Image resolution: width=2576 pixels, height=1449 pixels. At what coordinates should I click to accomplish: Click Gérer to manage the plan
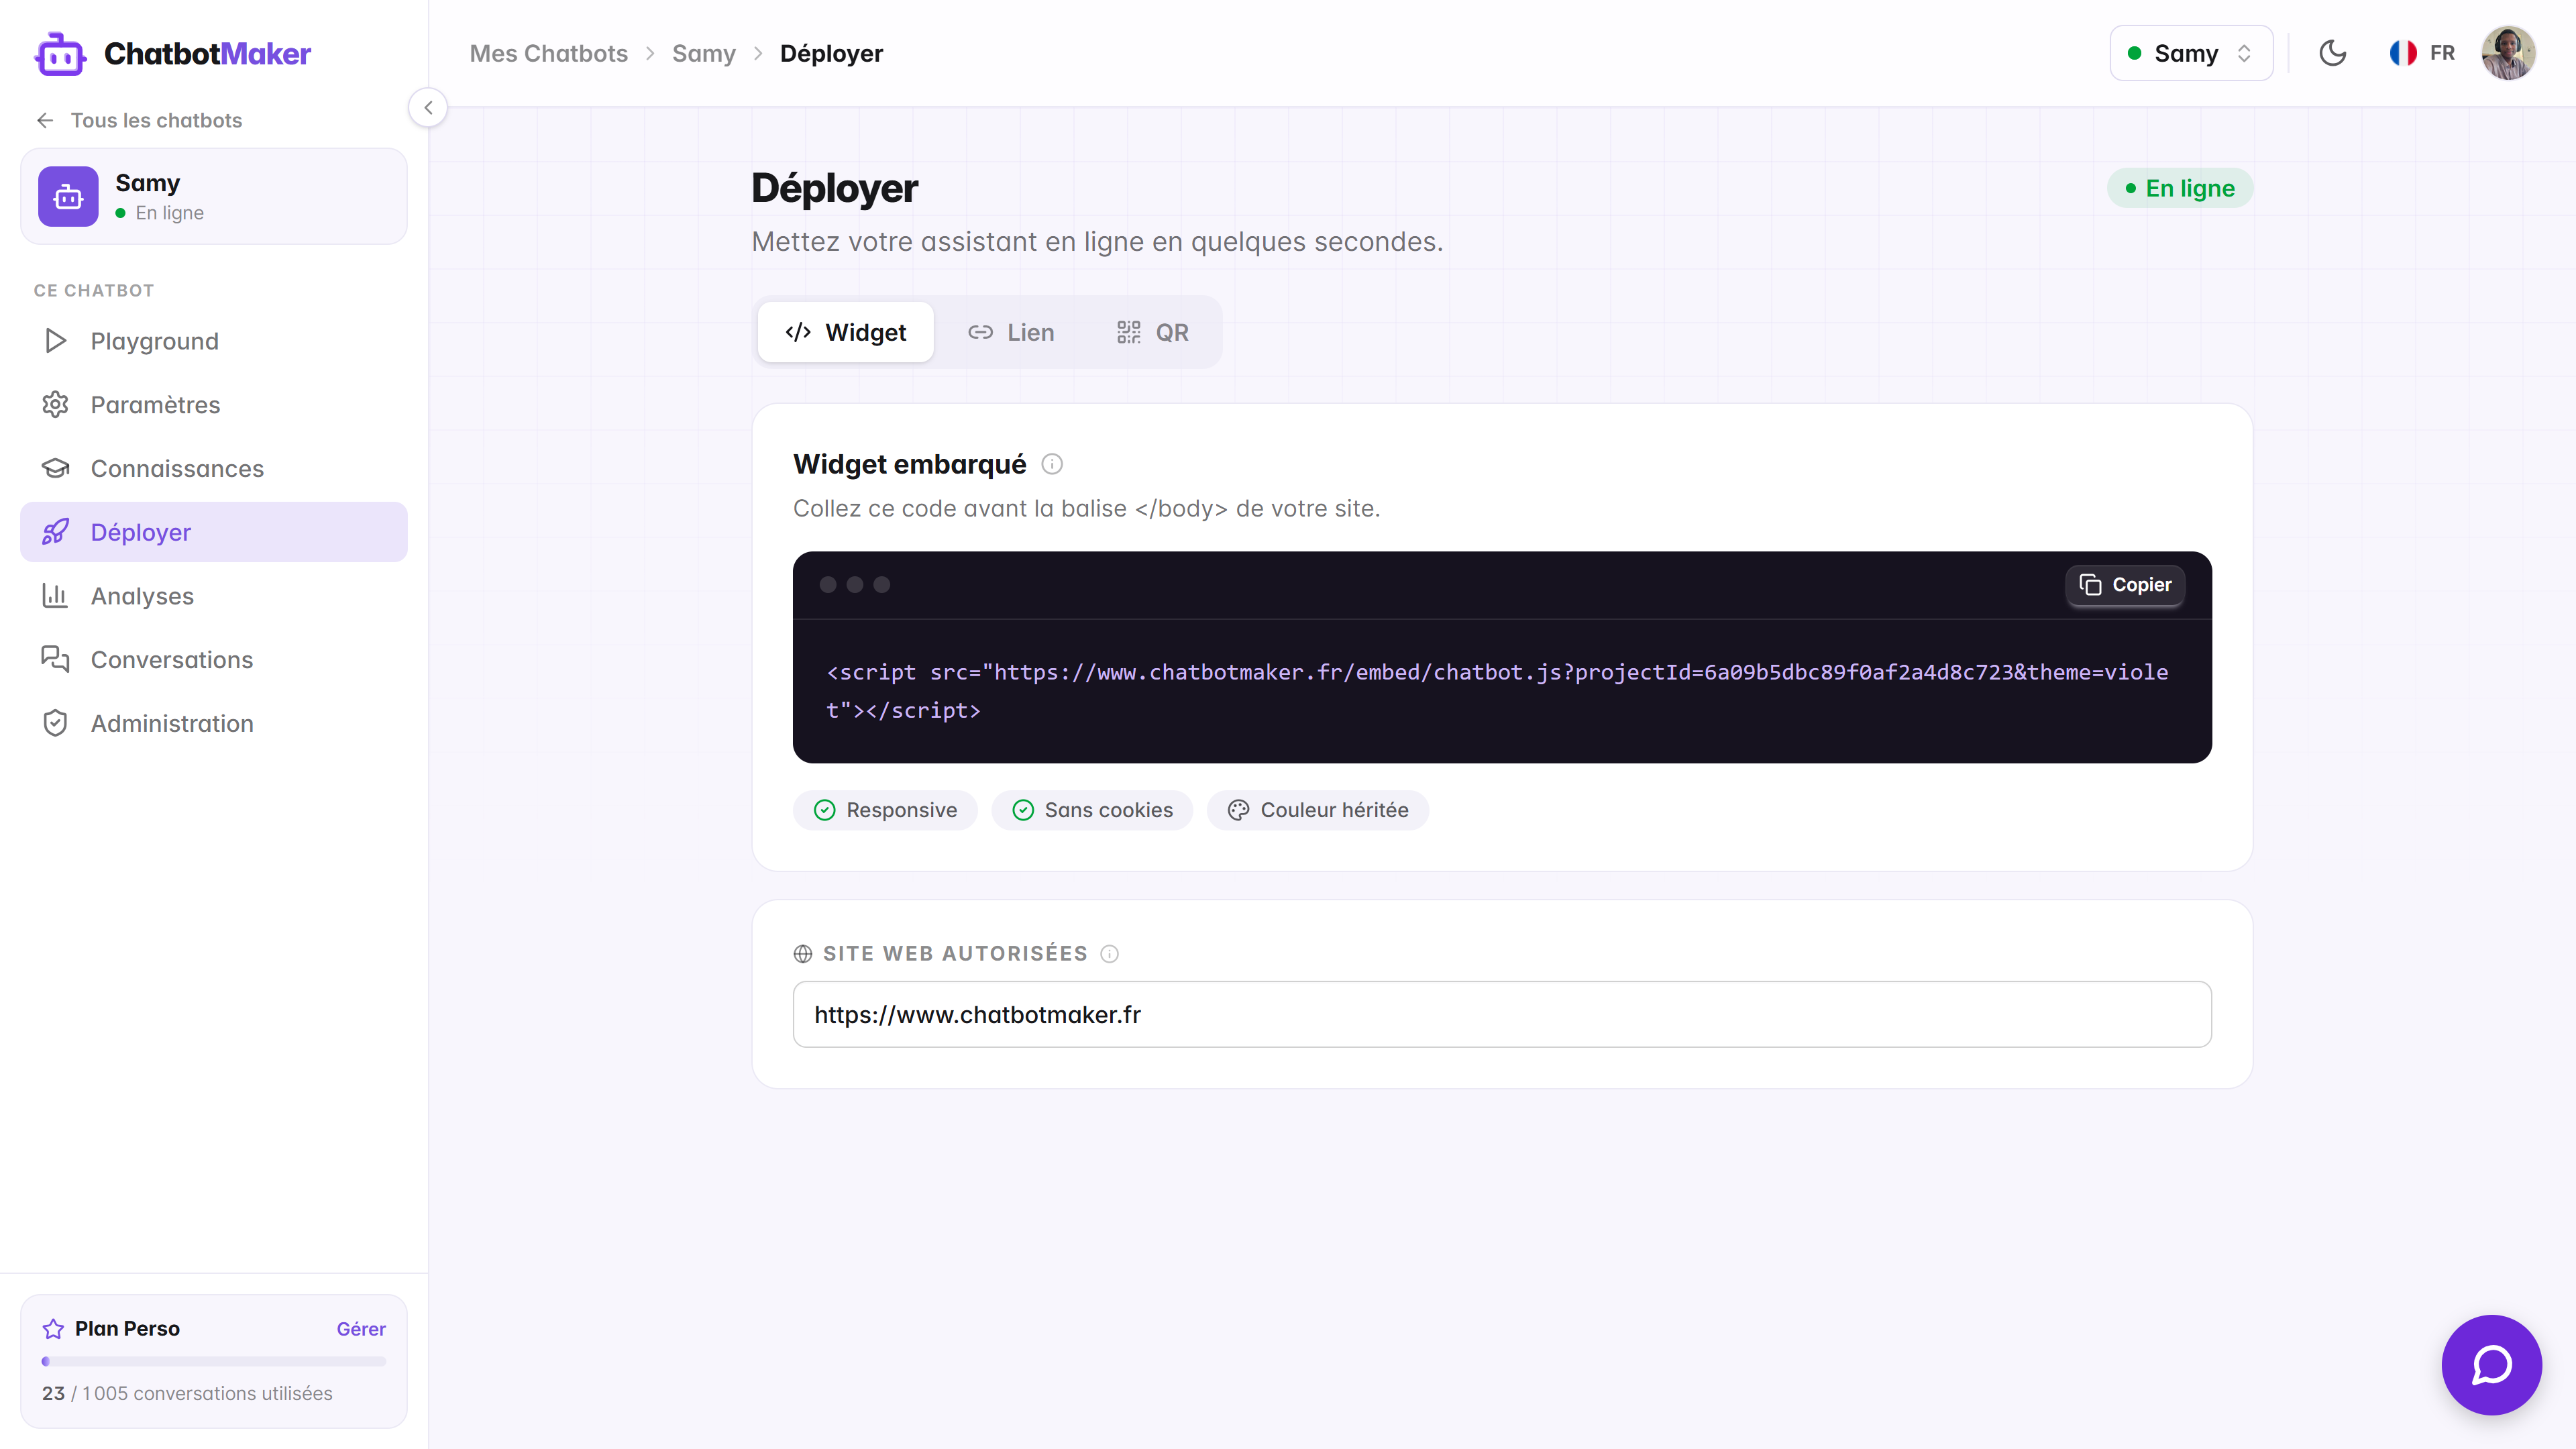(361, 1329)
